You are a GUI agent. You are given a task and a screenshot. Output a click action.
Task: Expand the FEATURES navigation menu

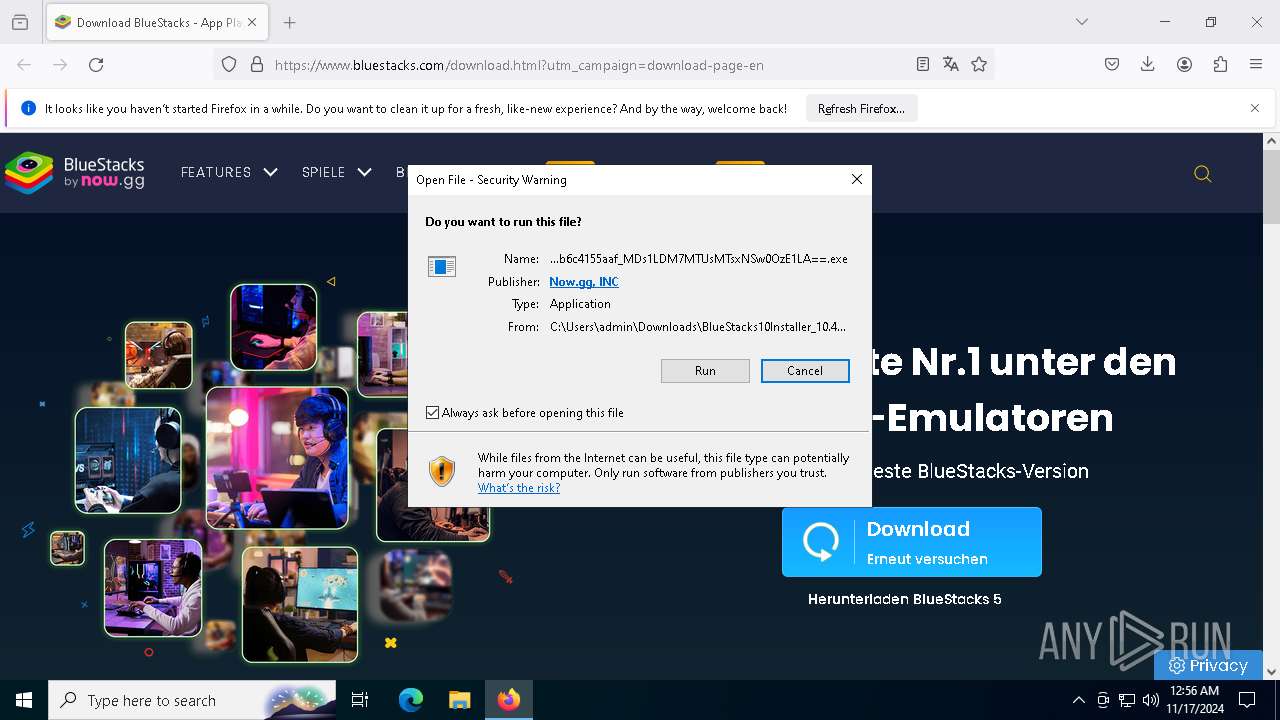click(229, 173)
